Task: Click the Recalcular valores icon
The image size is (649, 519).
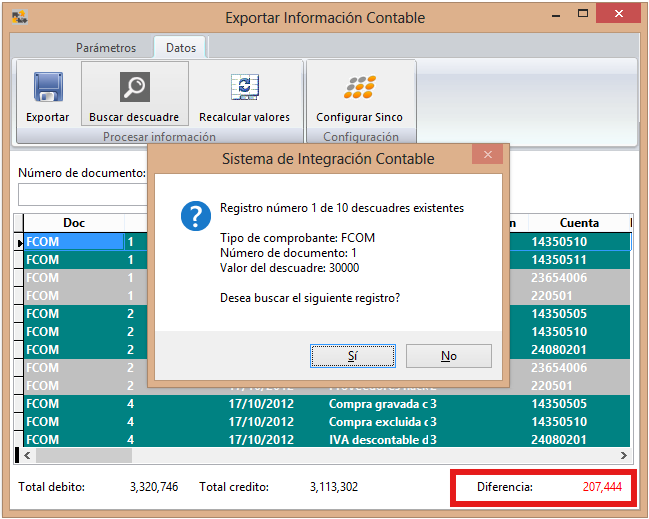Action: click(244, 88)
